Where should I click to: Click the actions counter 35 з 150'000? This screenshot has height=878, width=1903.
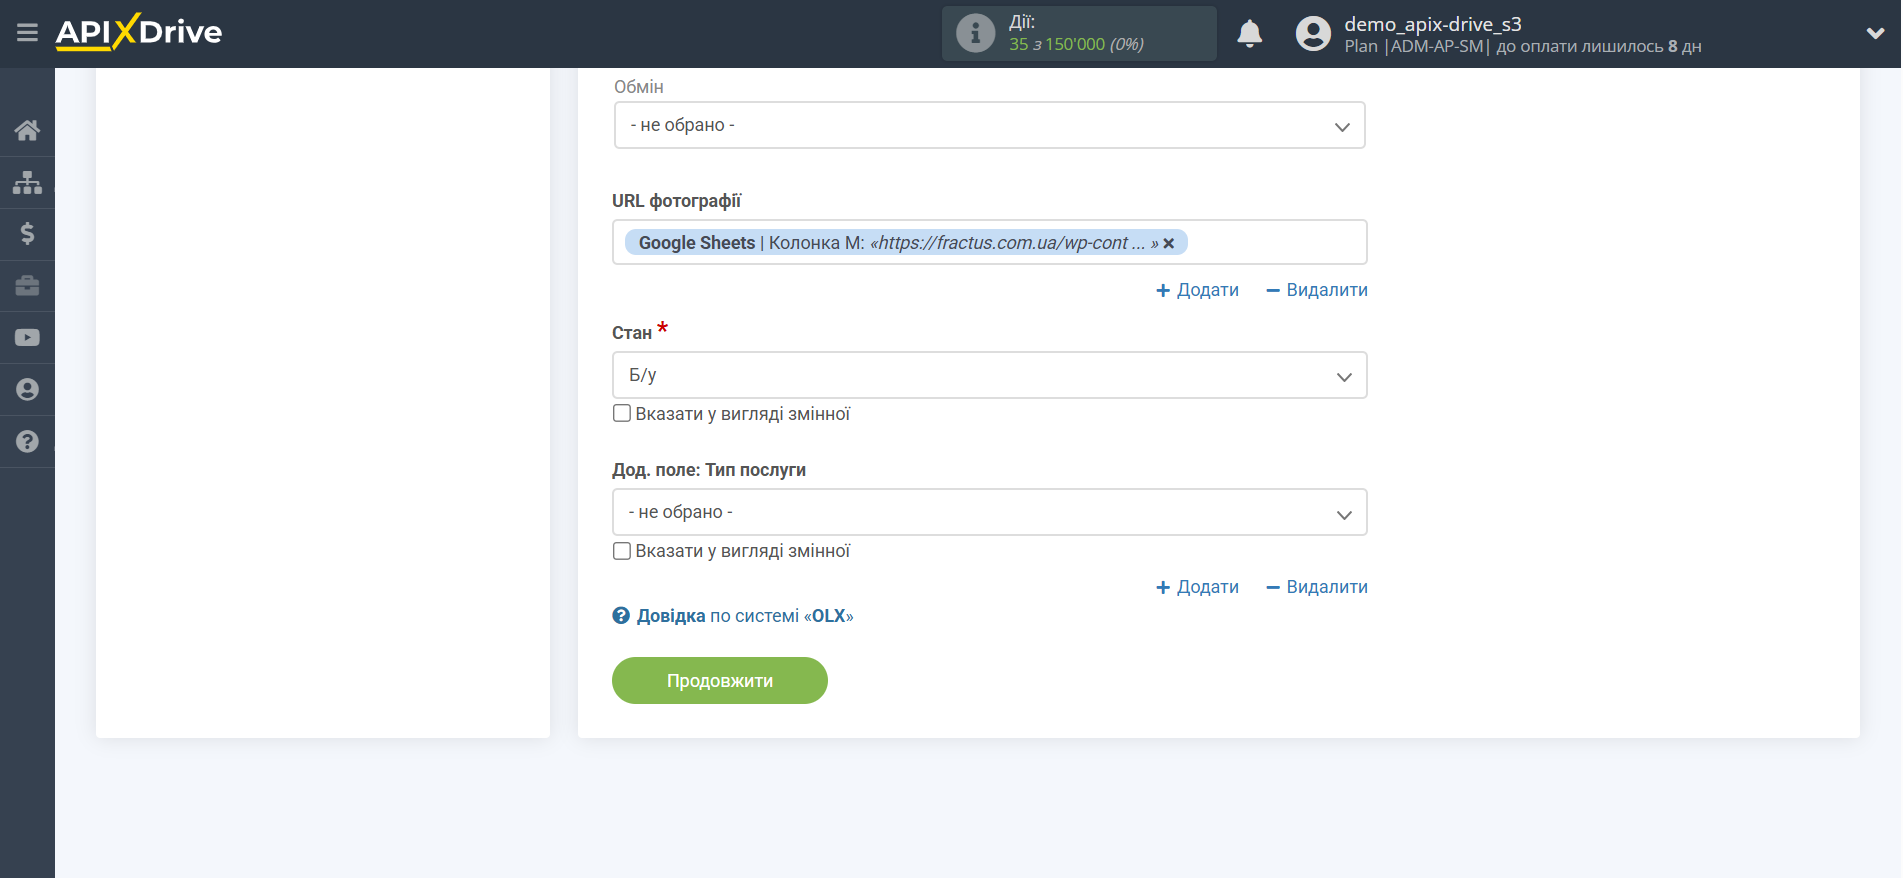1076,44
